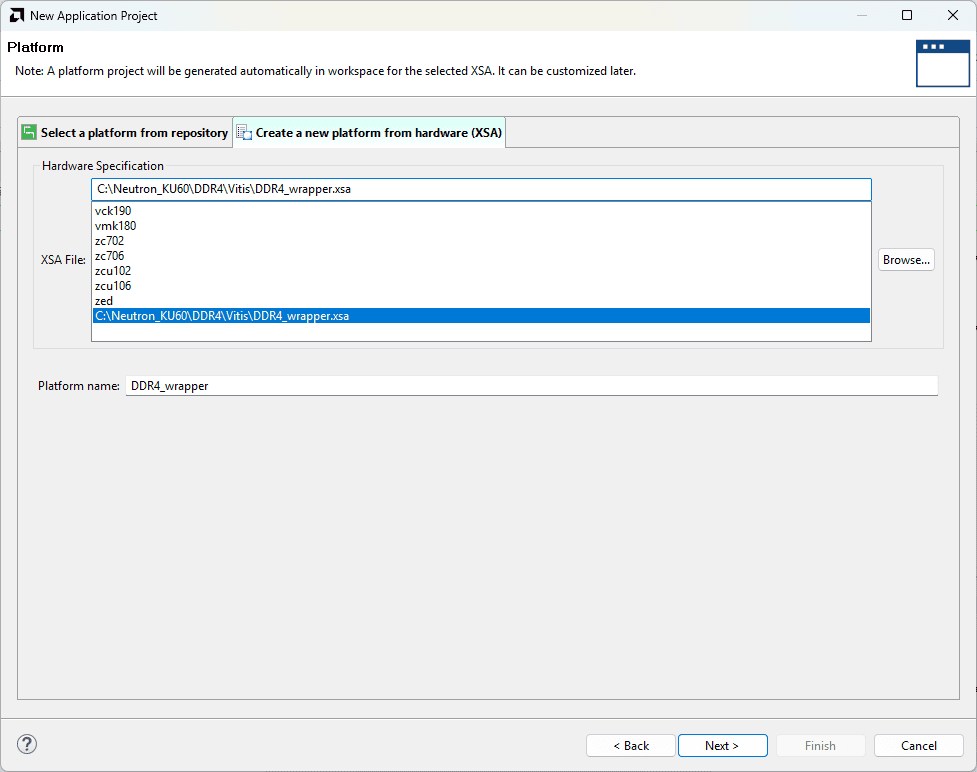Select vck190 from the XSA list
The image size is (977, 772).
[113, 211]
